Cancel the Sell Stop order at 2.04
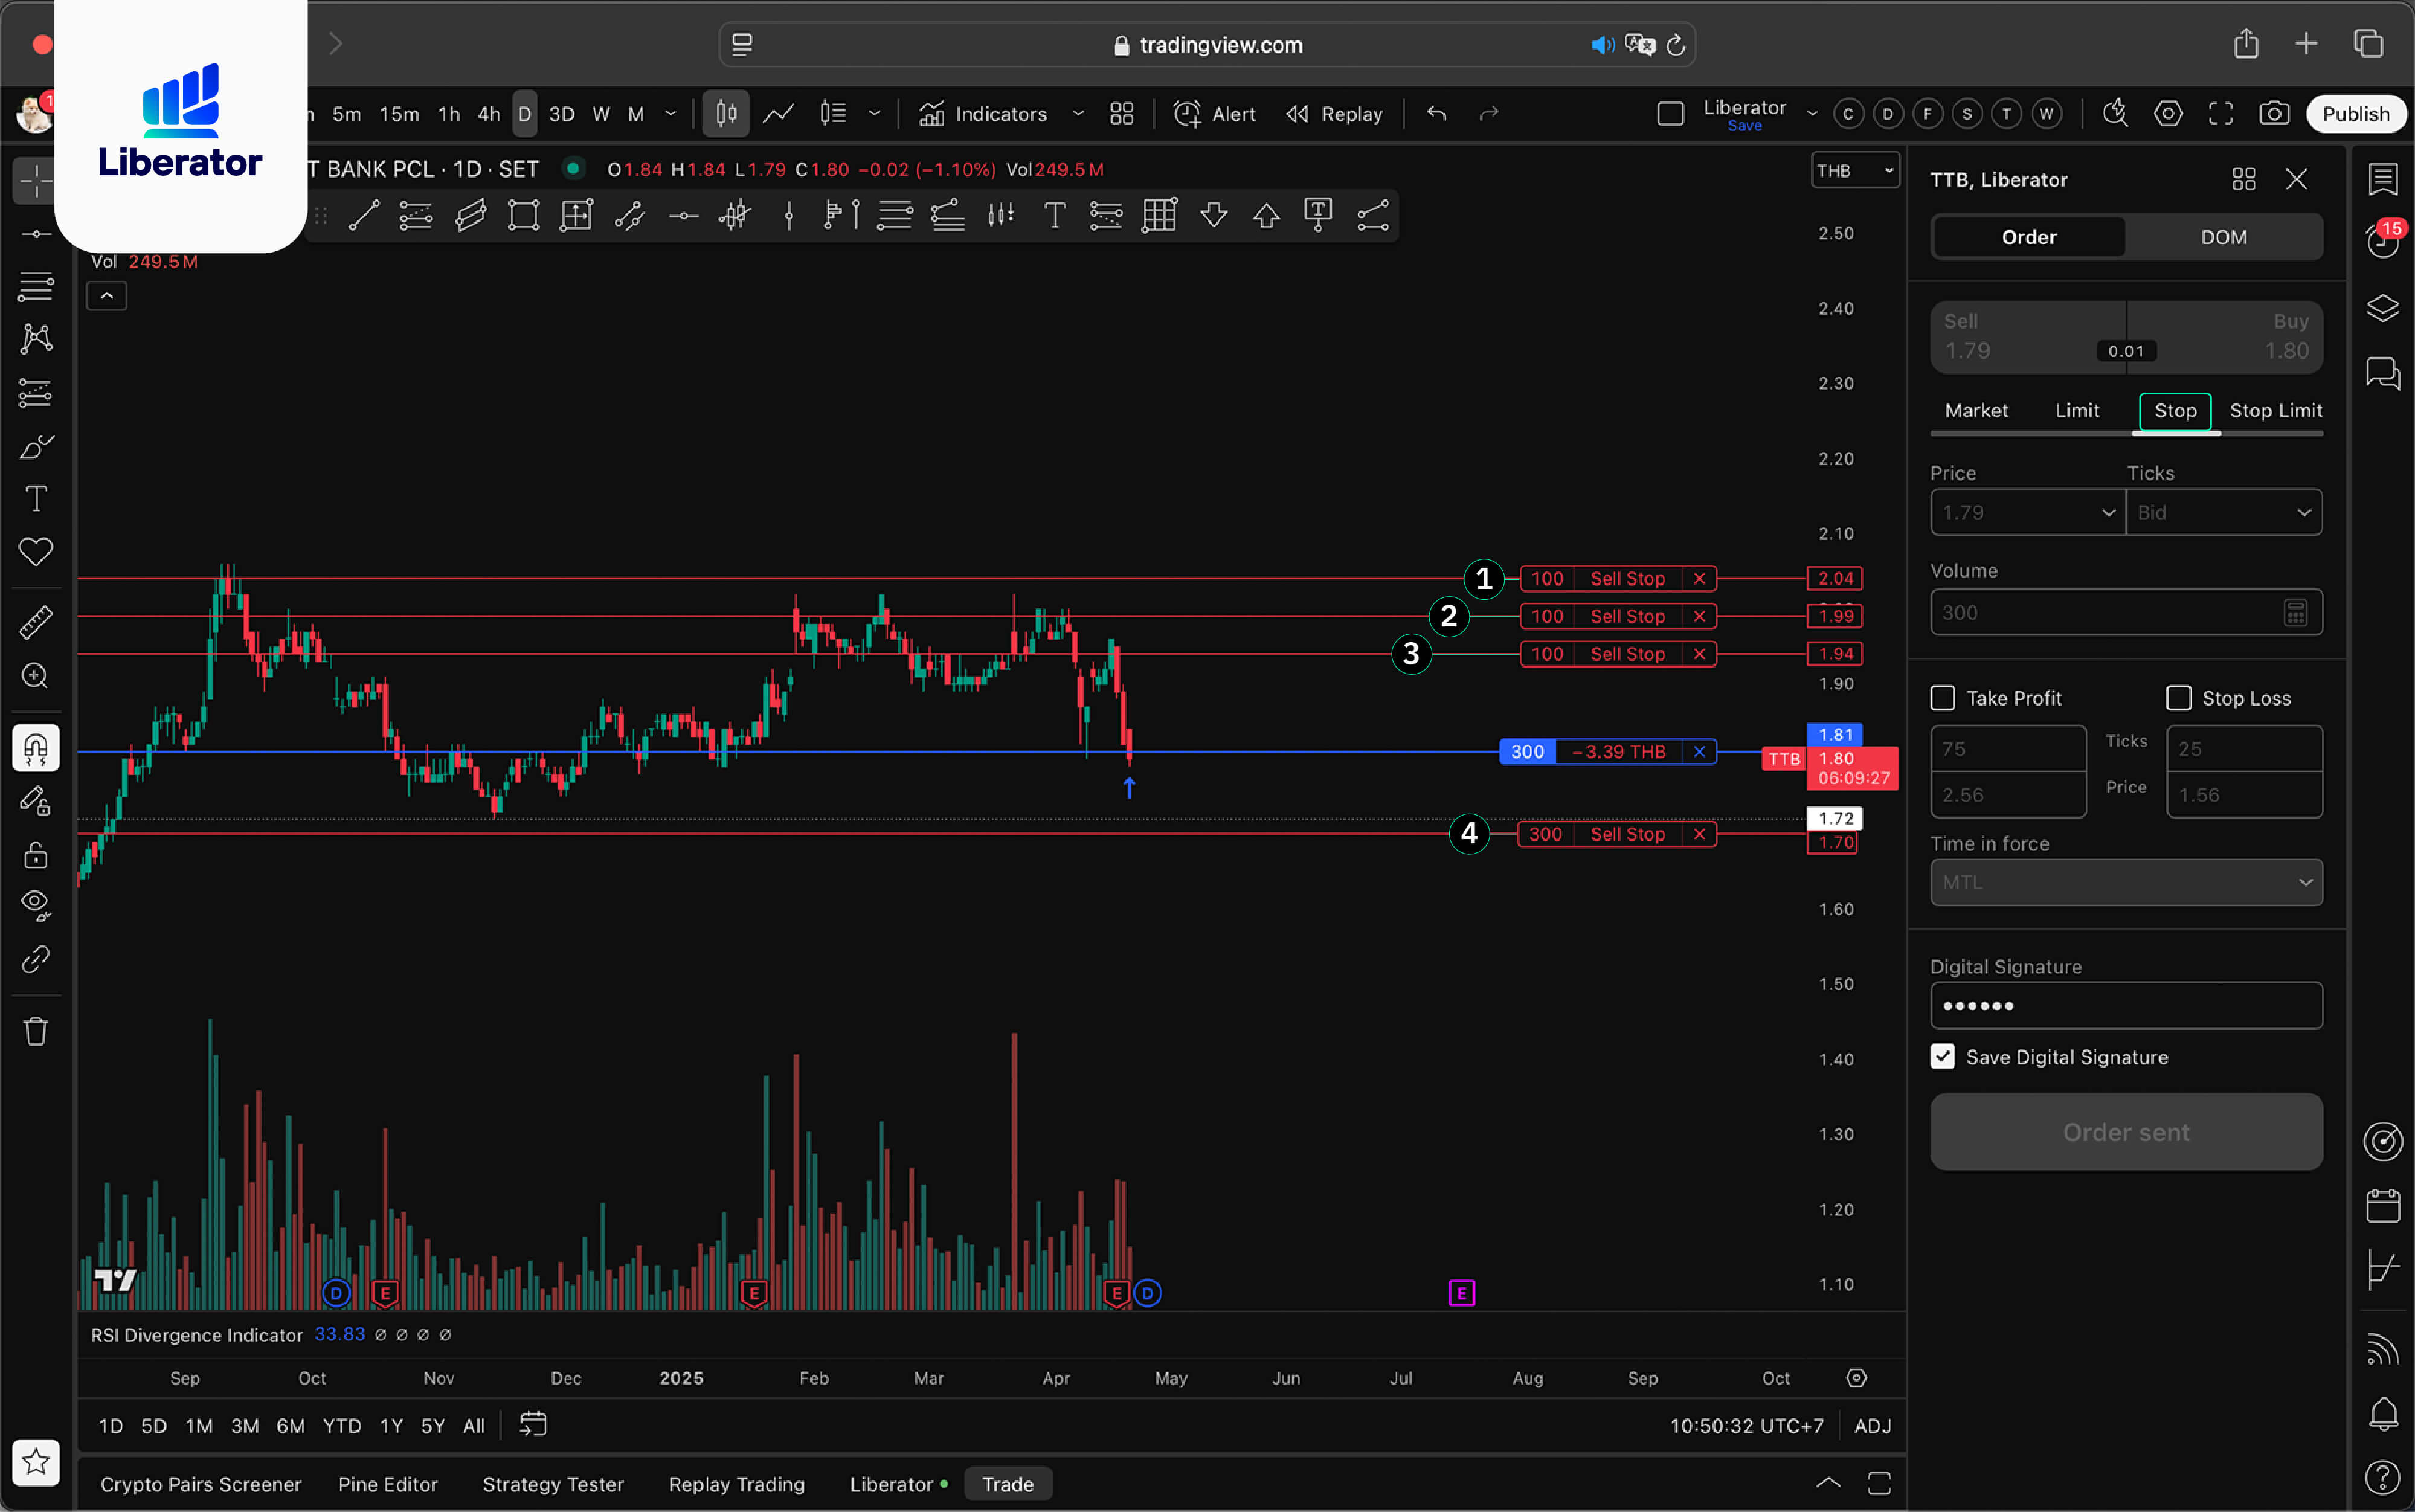Image resolution: width=2415 pixels, height=1512 pixels. (x=1699, y=579)
